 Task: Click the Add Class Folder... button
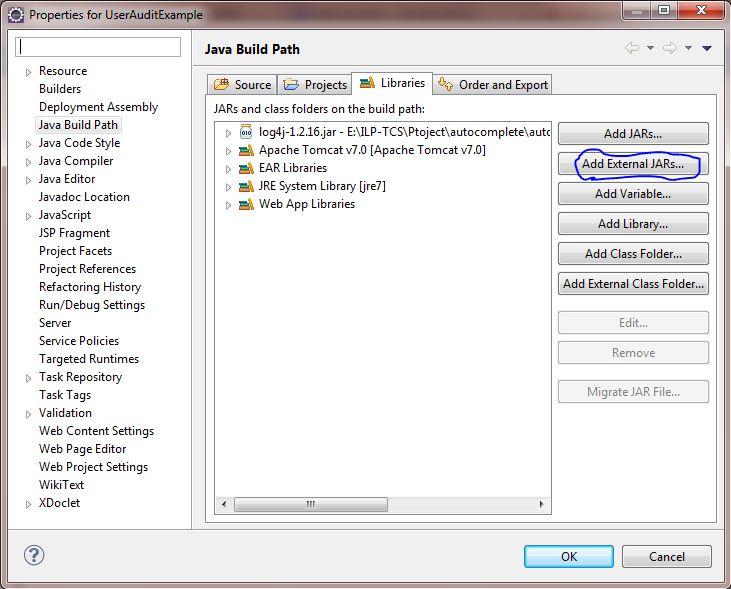click(633, 254)
